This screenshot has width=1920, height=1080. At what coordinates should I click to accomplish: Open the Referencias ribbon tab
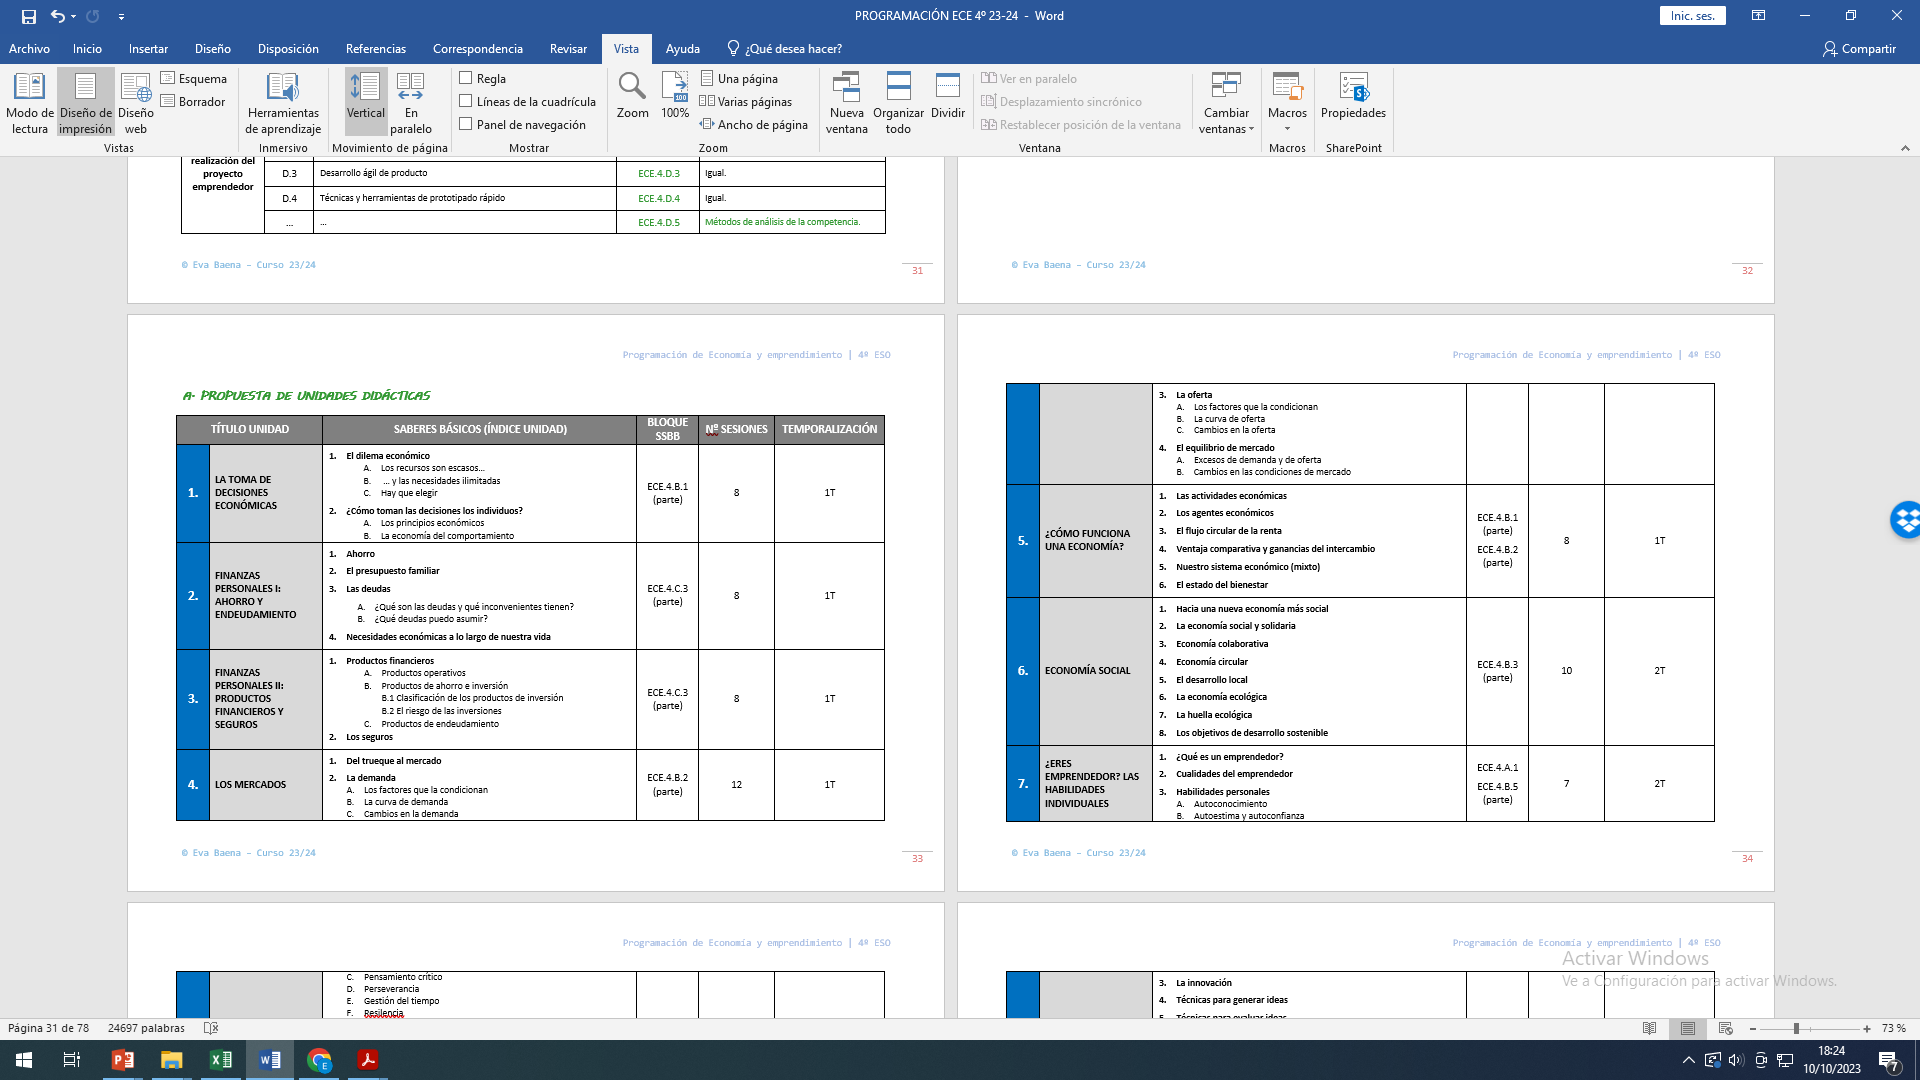[x=375, y=48]
